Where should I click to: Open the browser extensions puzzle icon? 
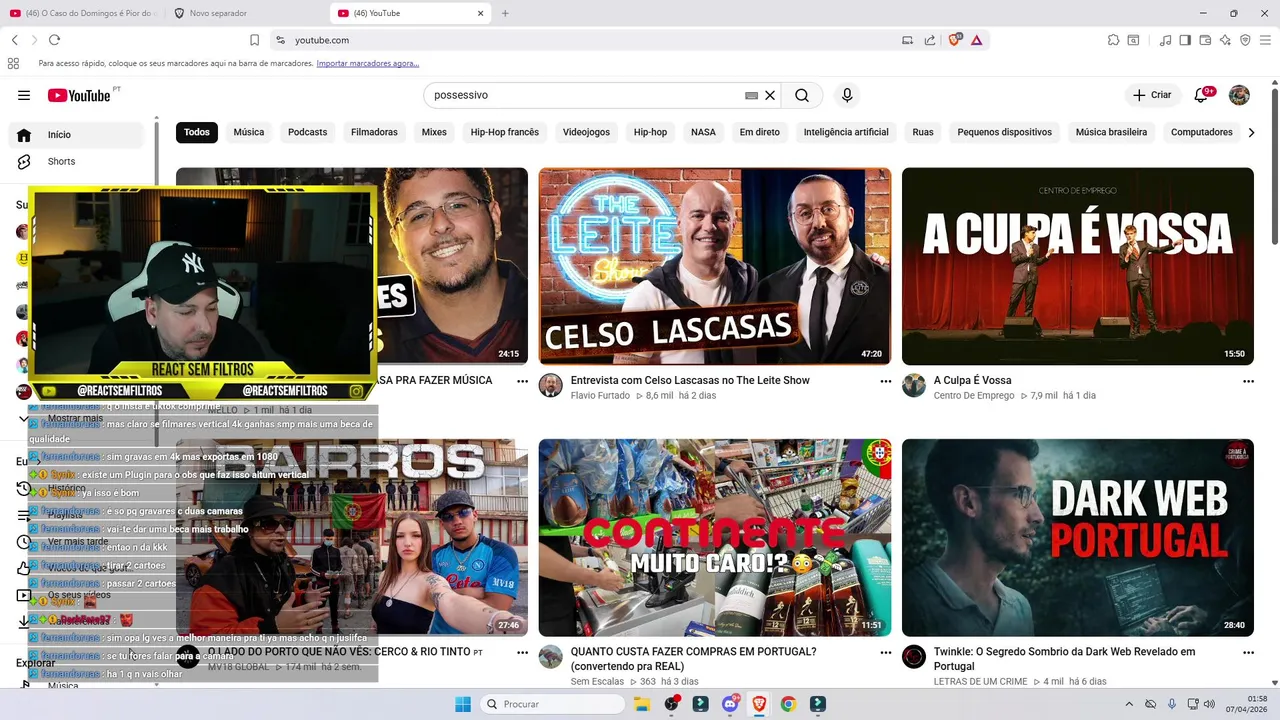[1113, 40]
